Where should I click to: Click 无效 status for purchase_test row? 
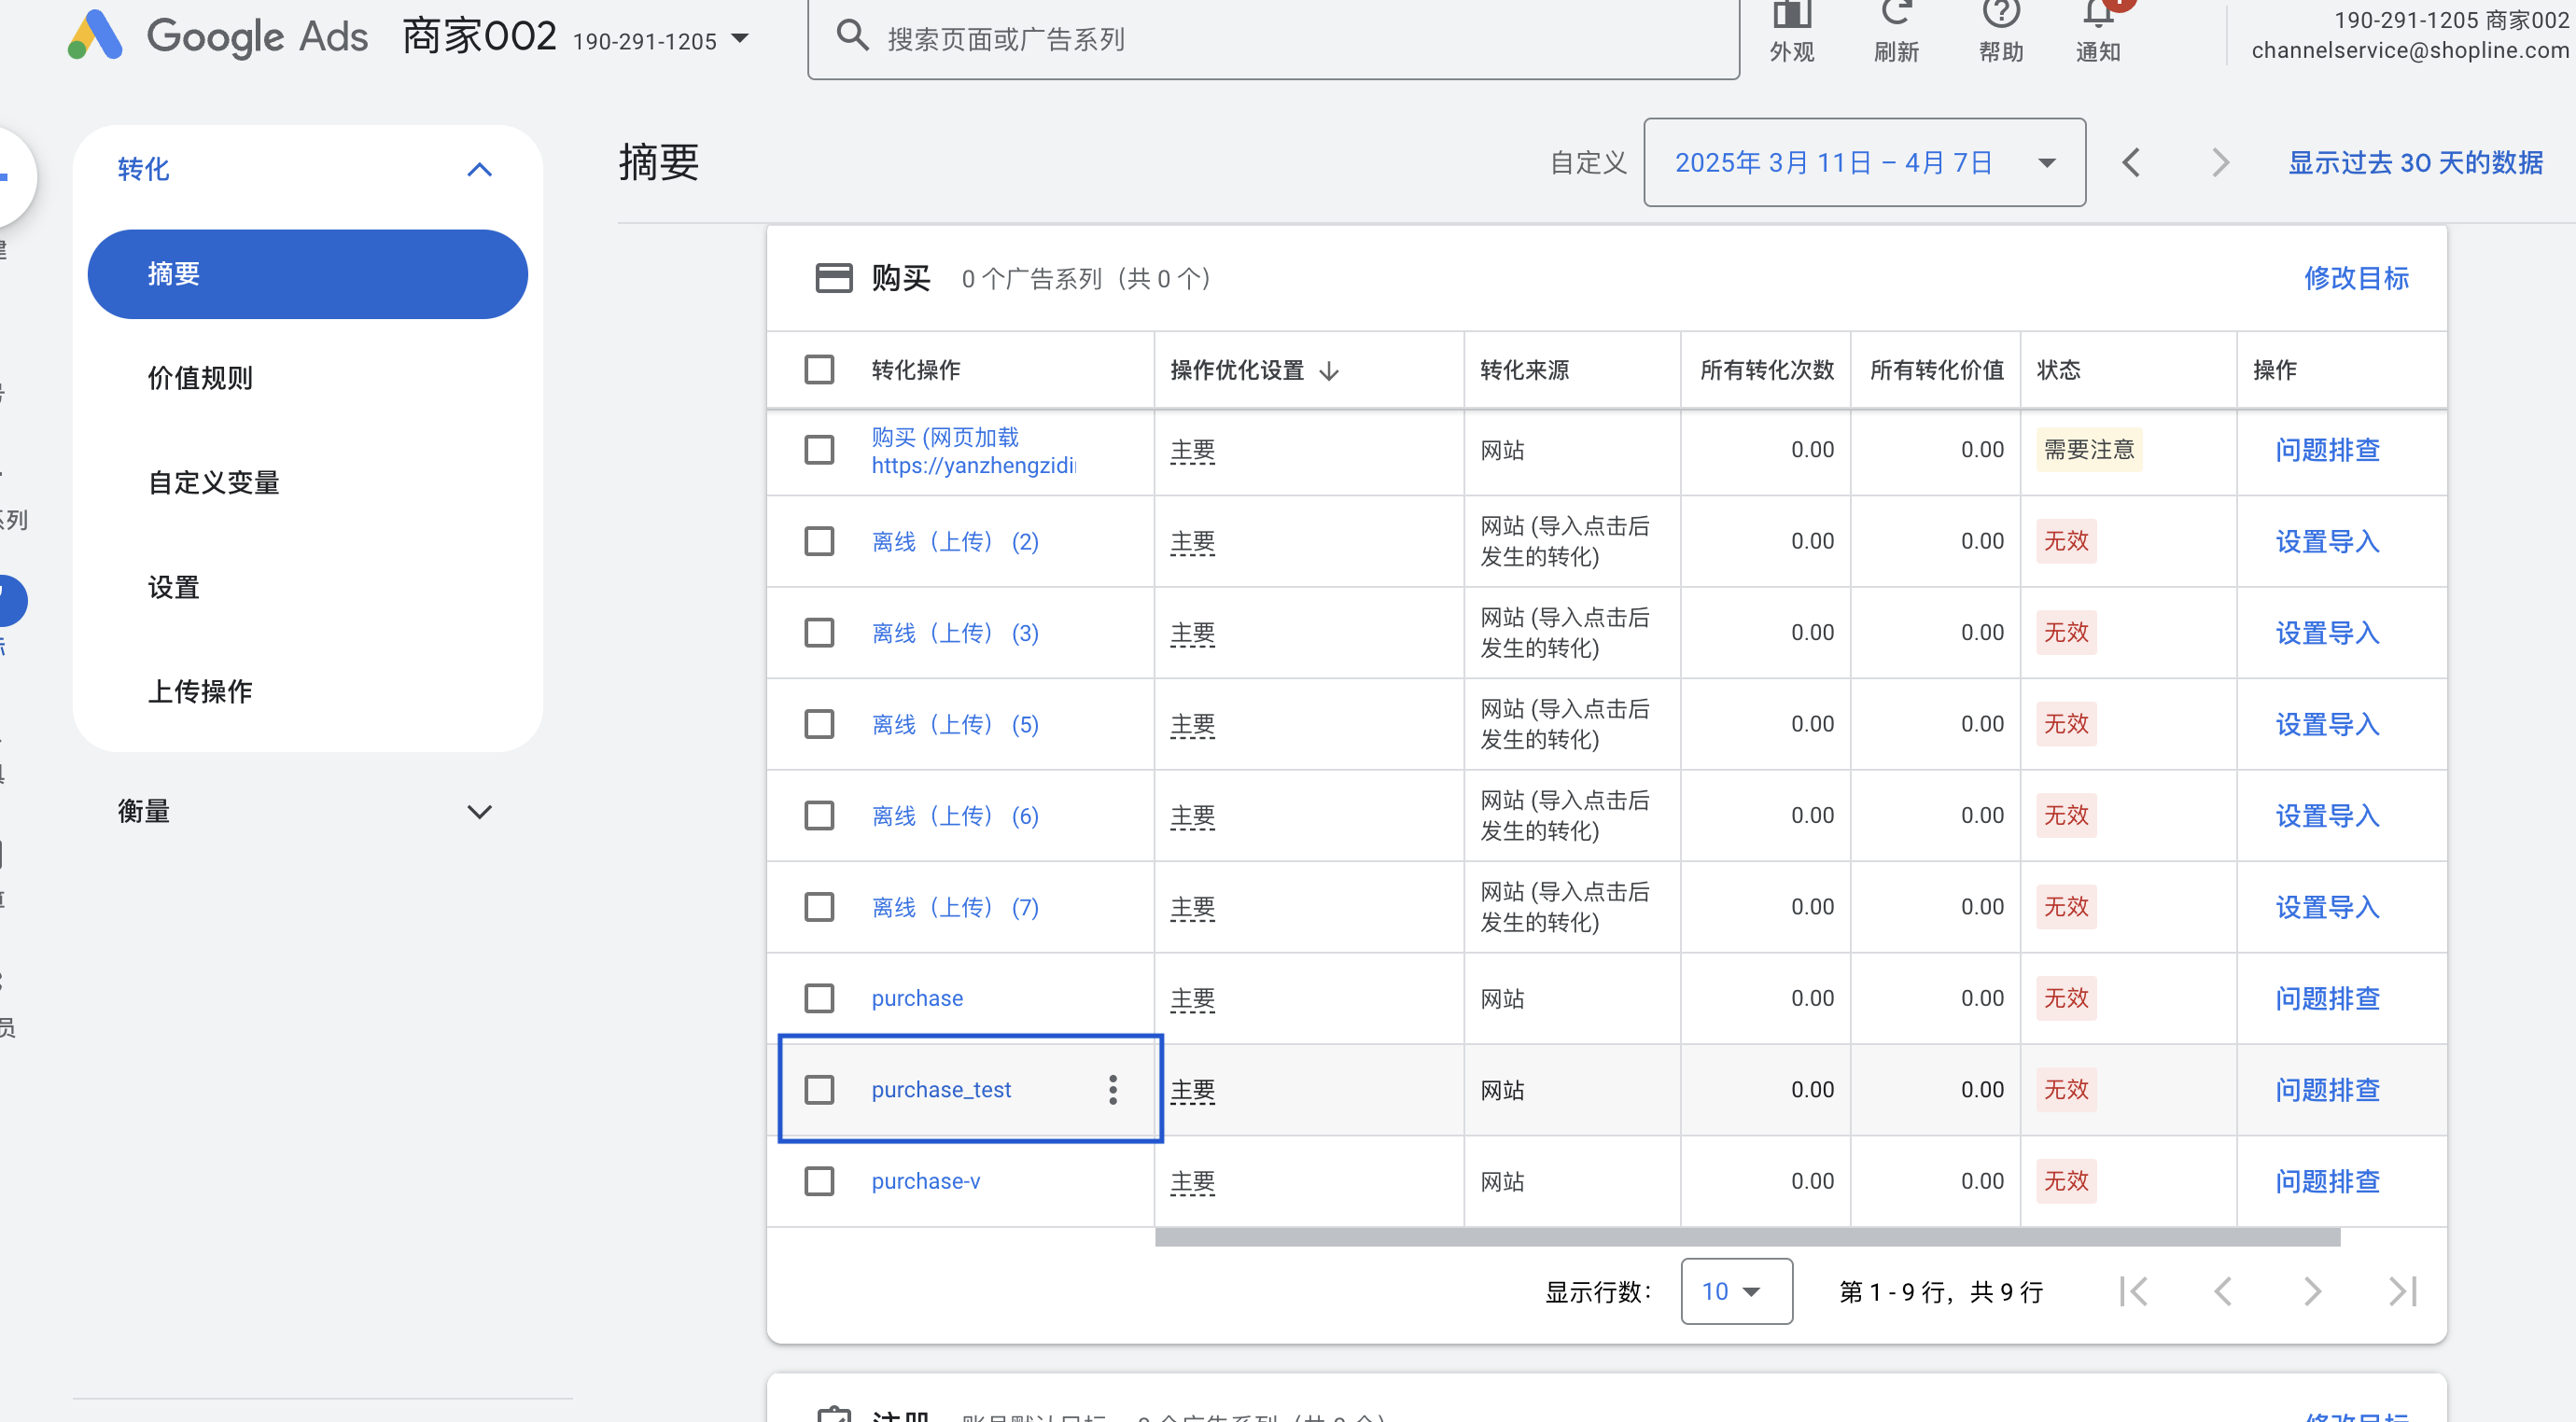(2066, 1089)
